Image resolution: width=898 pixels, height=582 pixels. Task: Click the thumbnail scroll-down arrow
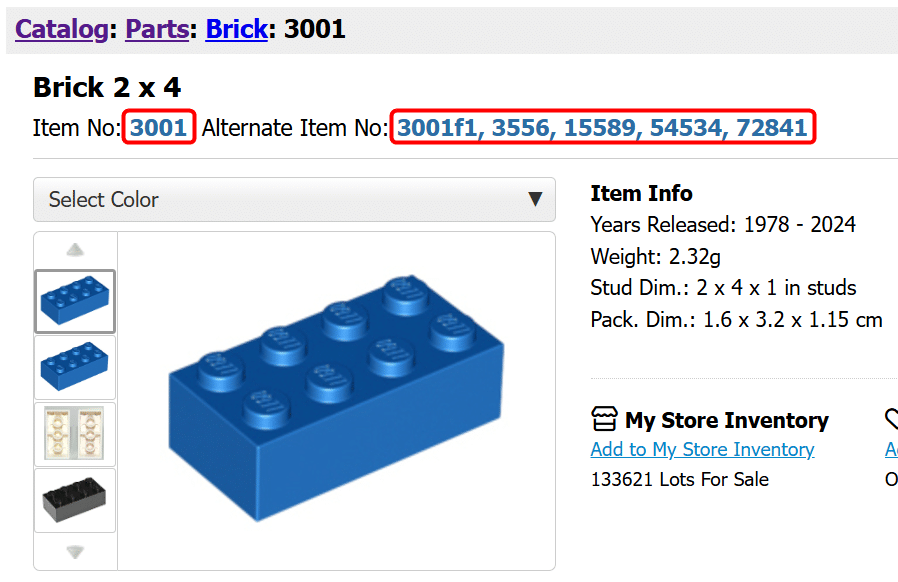tap(75, 552)
